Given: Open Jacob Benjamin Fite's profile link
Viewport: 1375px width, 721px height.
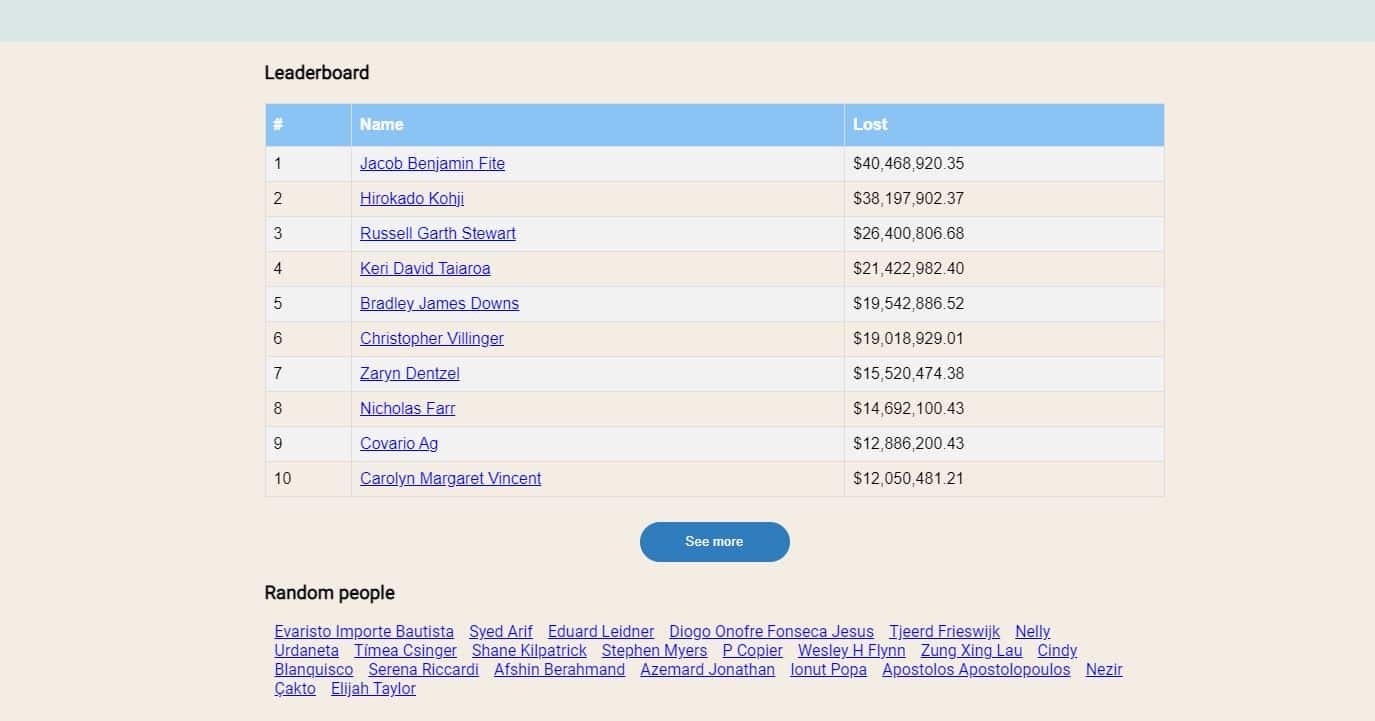Looking at the screenshot, I should [x=432, y=163].
